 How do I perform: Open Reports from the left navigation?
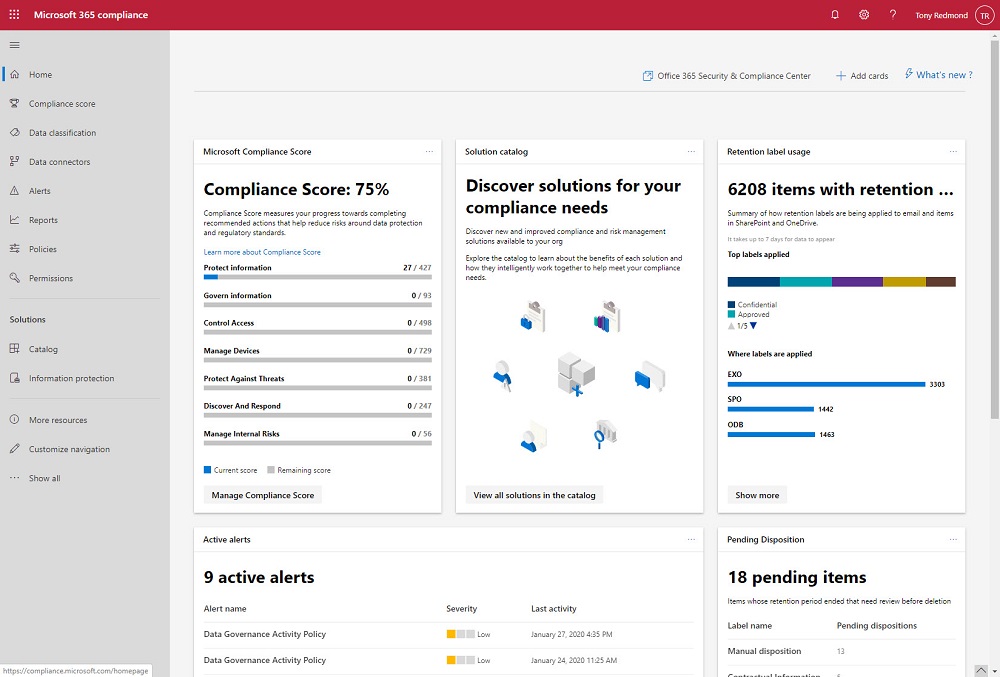coord(43,220)
